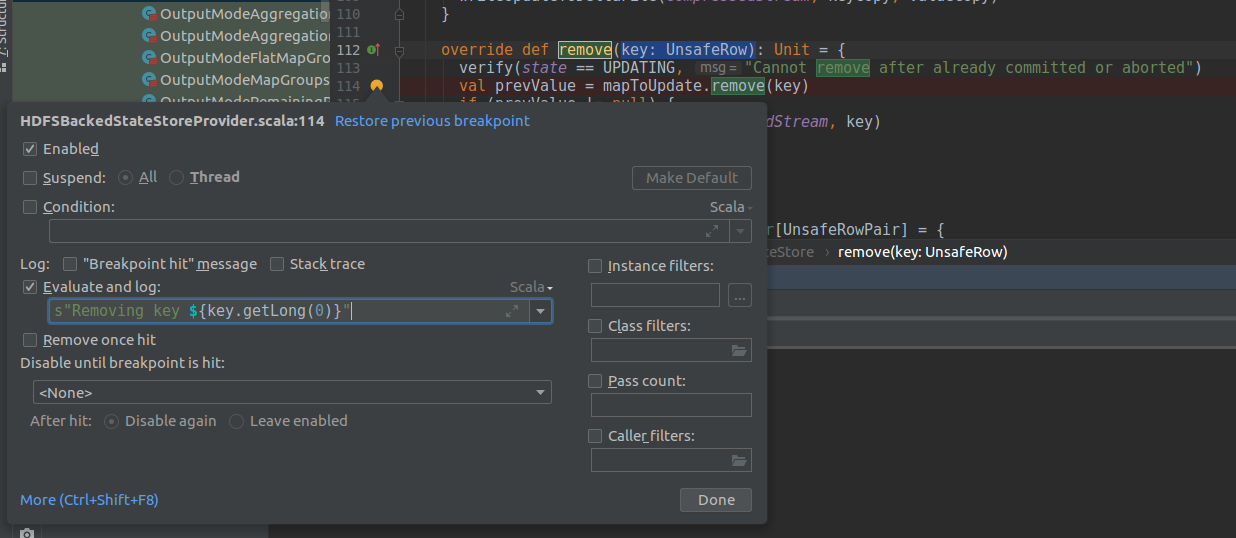Enable Instance filters checkbox

(x=595, y=266)
